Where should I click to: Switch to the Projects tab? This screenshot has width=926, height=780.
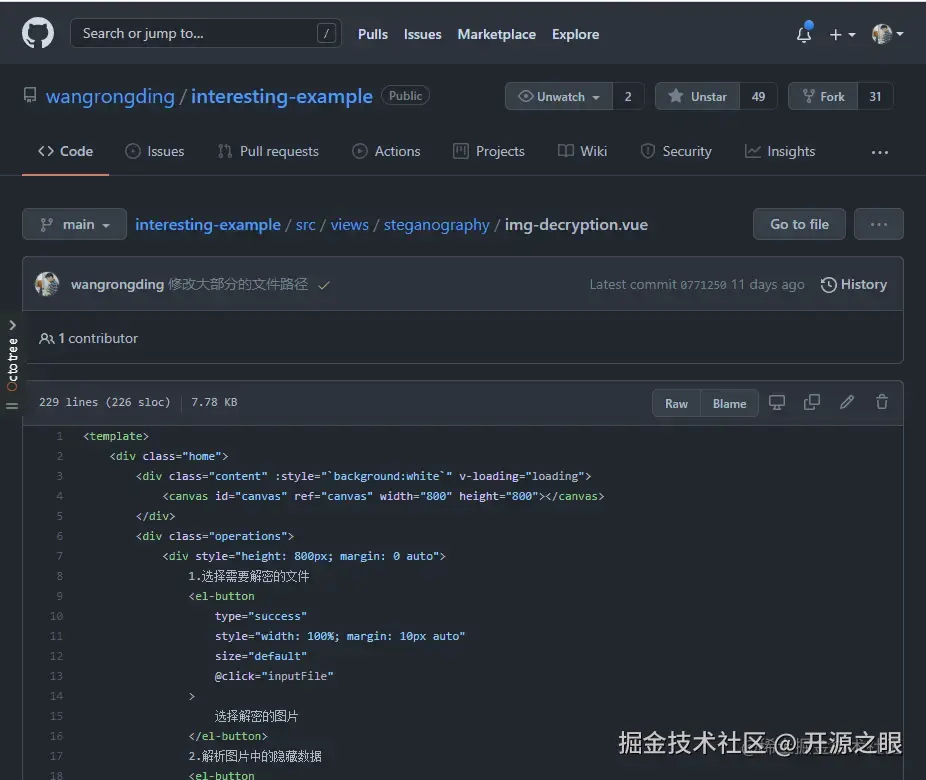(x=488, y=151)
